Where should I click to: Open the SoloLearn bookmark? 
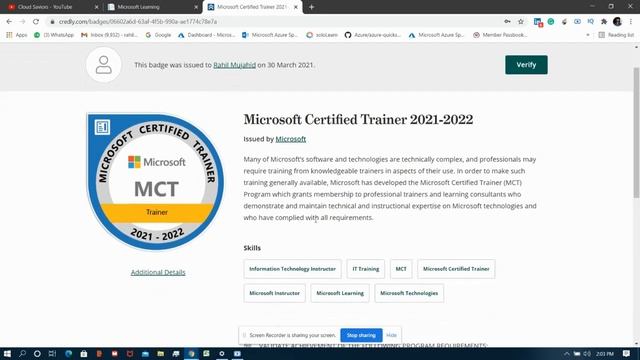coord(322,35)
